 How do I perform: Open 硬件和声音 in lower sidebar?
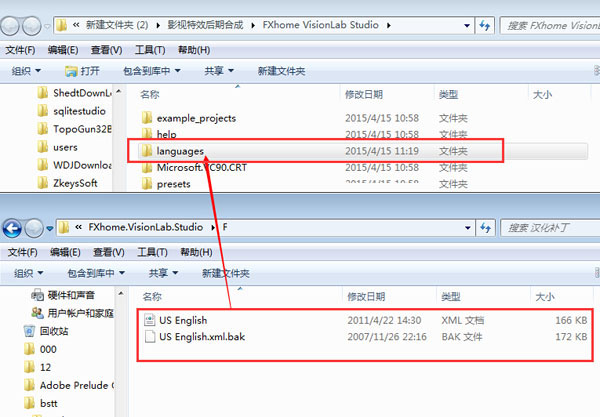tap(63, 295)
